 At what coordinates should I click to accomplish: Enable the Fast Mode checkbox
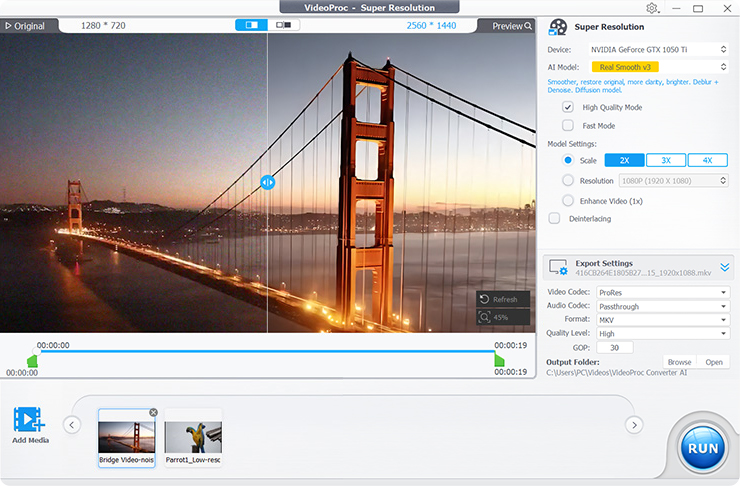click(x=568, y=126)
